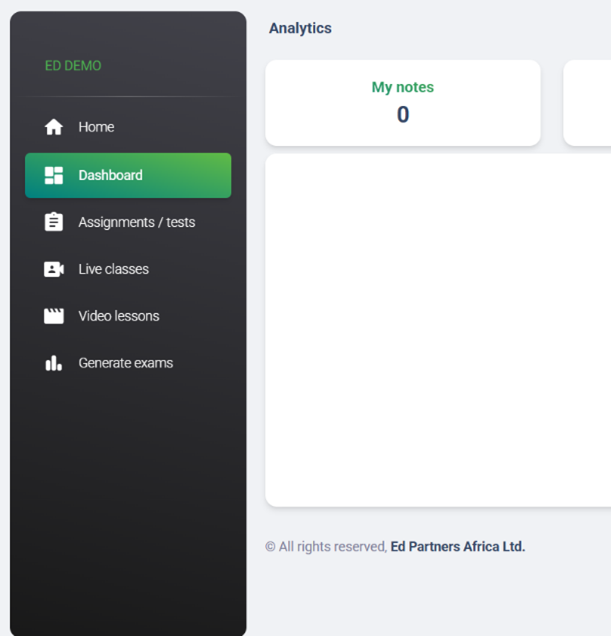Screen dimensions: 611x636
Task: Open Assignments / tests text label
Action: 136,222
